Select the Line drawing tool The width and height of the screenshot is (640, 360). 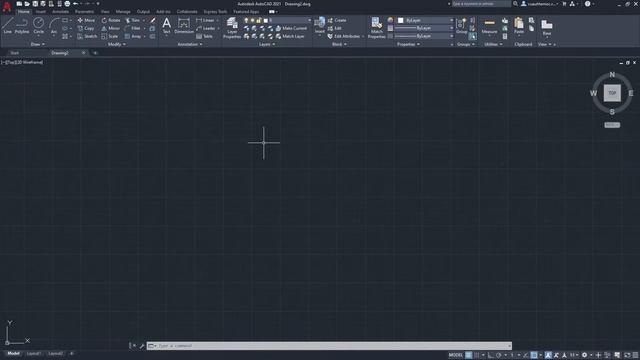[x=7, y=26]
